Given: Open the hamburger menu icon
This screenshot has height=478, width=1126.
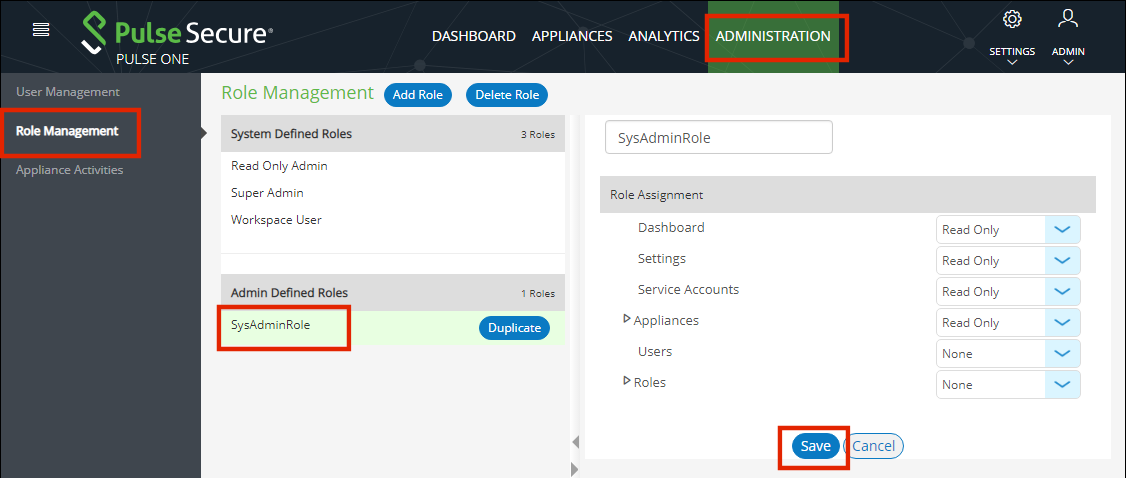Looking at the screenshot, I should pyautogui.click(x=41, y=29).
